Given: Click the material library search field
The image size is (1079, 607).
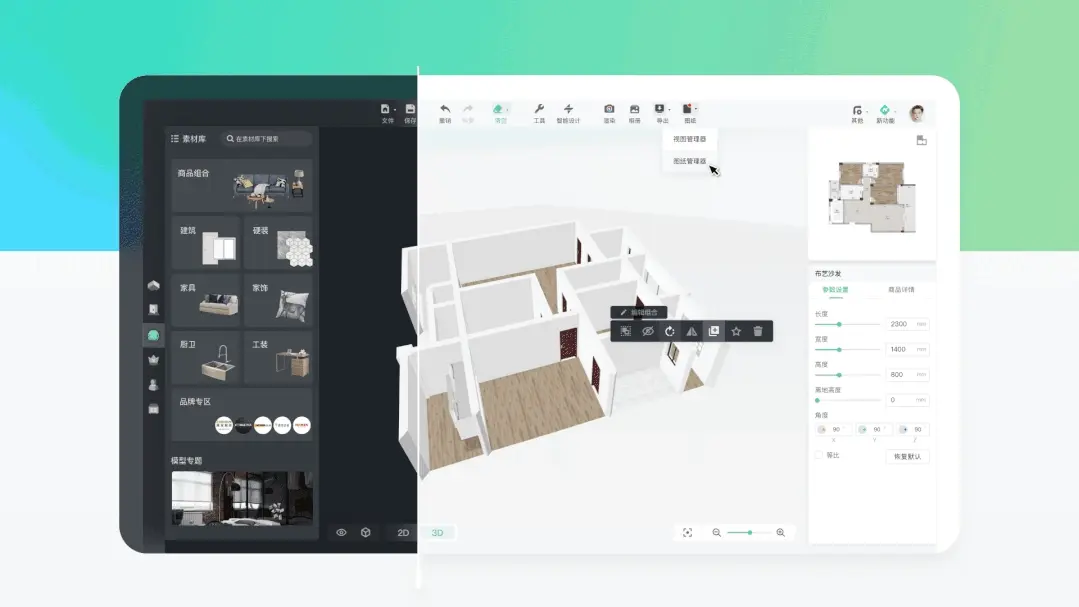Looking at the screenshot, I should point(267,138).
